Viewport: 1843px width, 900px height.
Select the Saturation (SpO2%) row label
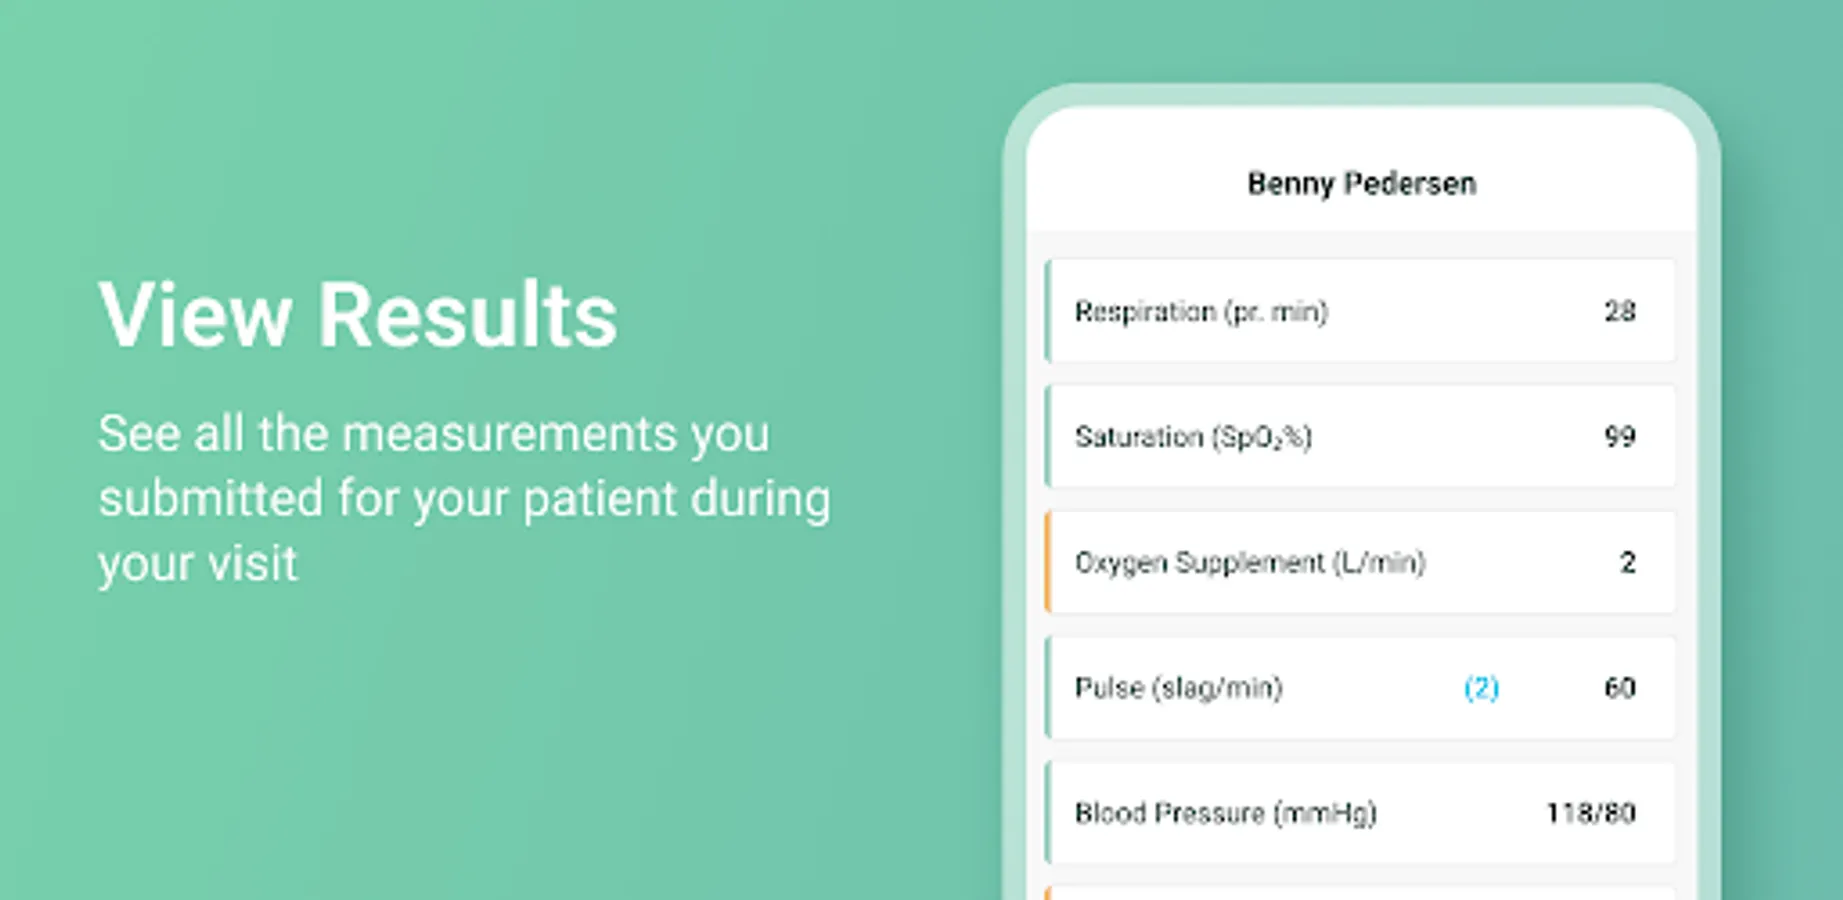tap(1193, 437)
